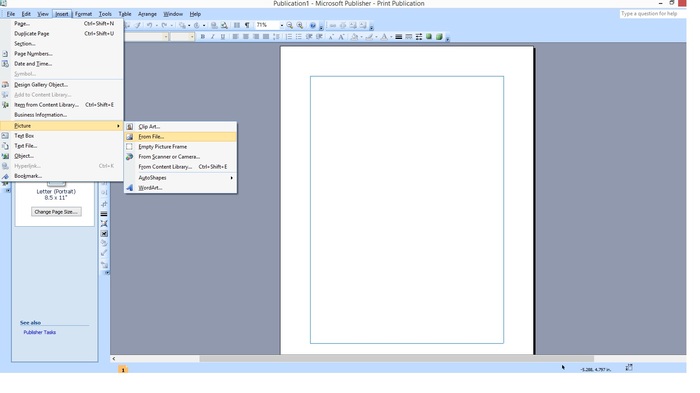Click the Format Painter brush icon

pyautogui.click(x=138, y=25)
